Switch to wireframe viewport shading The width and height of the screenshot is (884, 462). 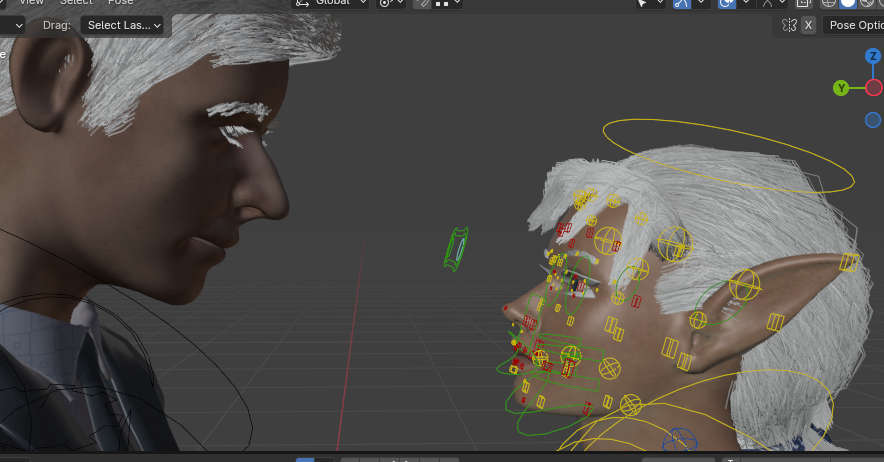point(829,3)
